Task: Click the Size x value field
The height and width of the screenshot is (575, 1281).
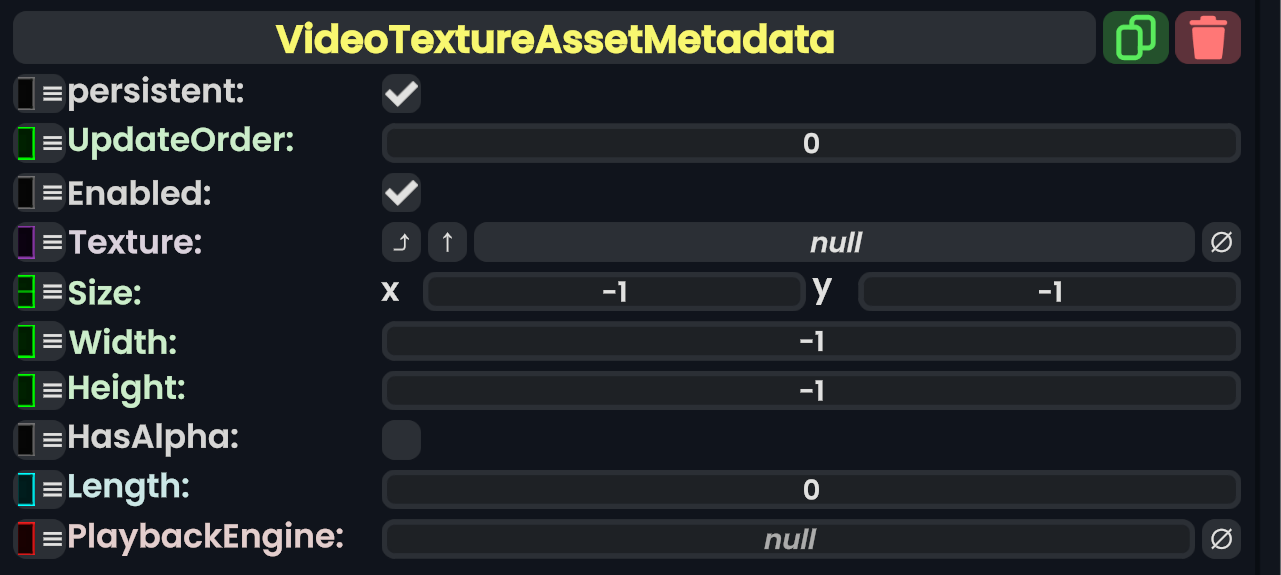Action: (x=614, y=292)
